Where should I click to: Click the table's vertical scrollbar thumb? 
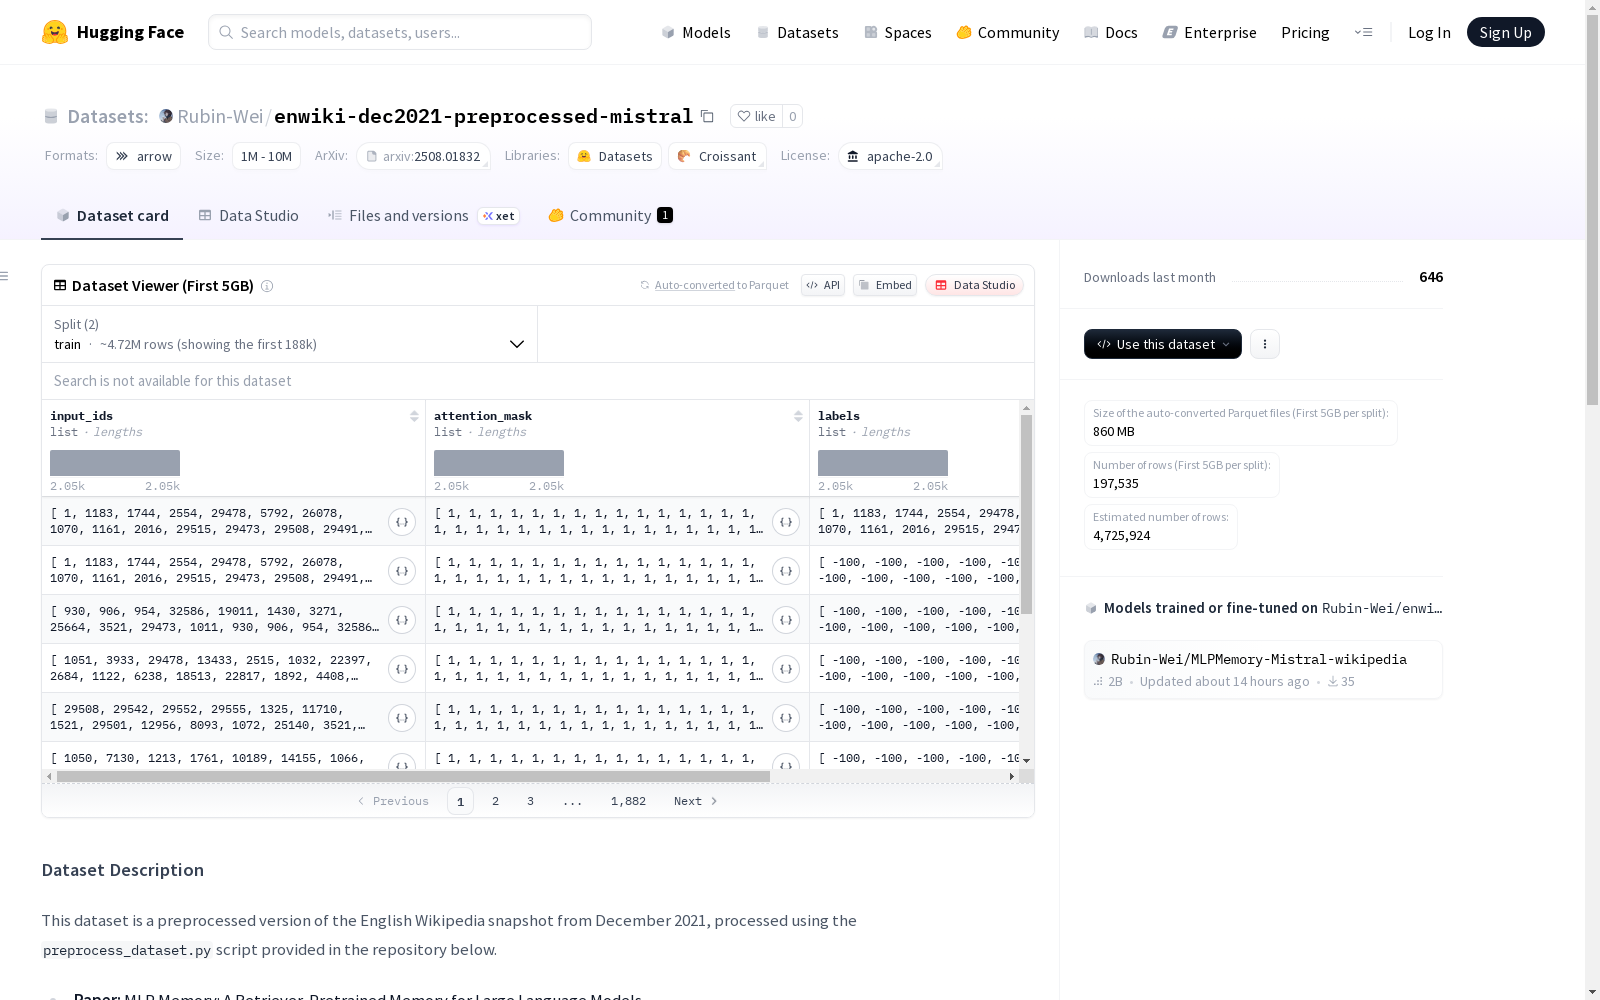coord(1026,514)
